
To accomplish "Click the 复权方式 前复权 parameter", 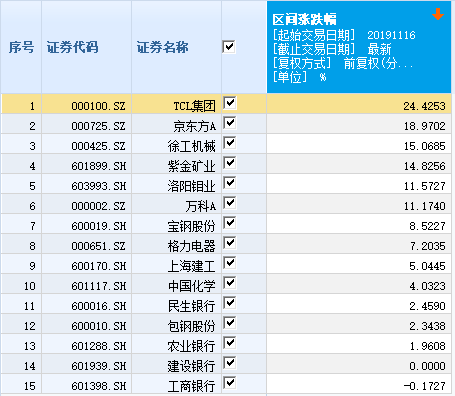I will [343, 63].
